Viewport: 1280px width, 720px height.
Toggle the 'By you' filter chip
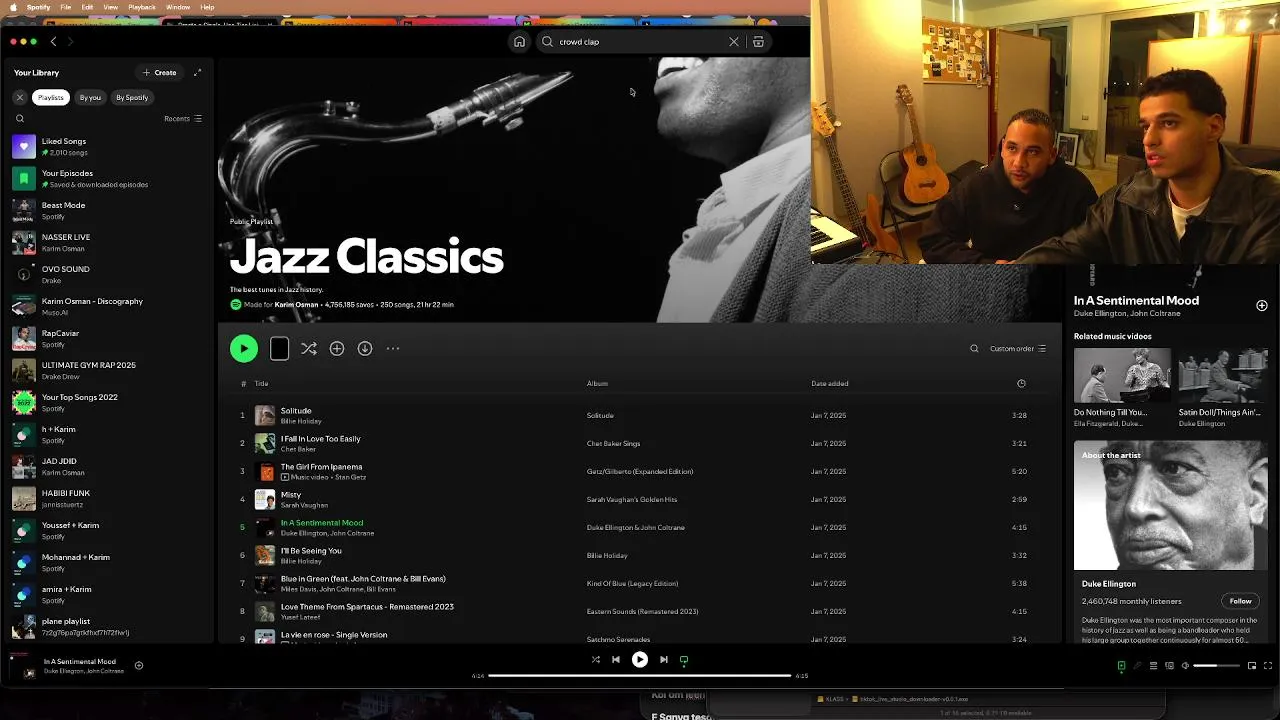90,97
